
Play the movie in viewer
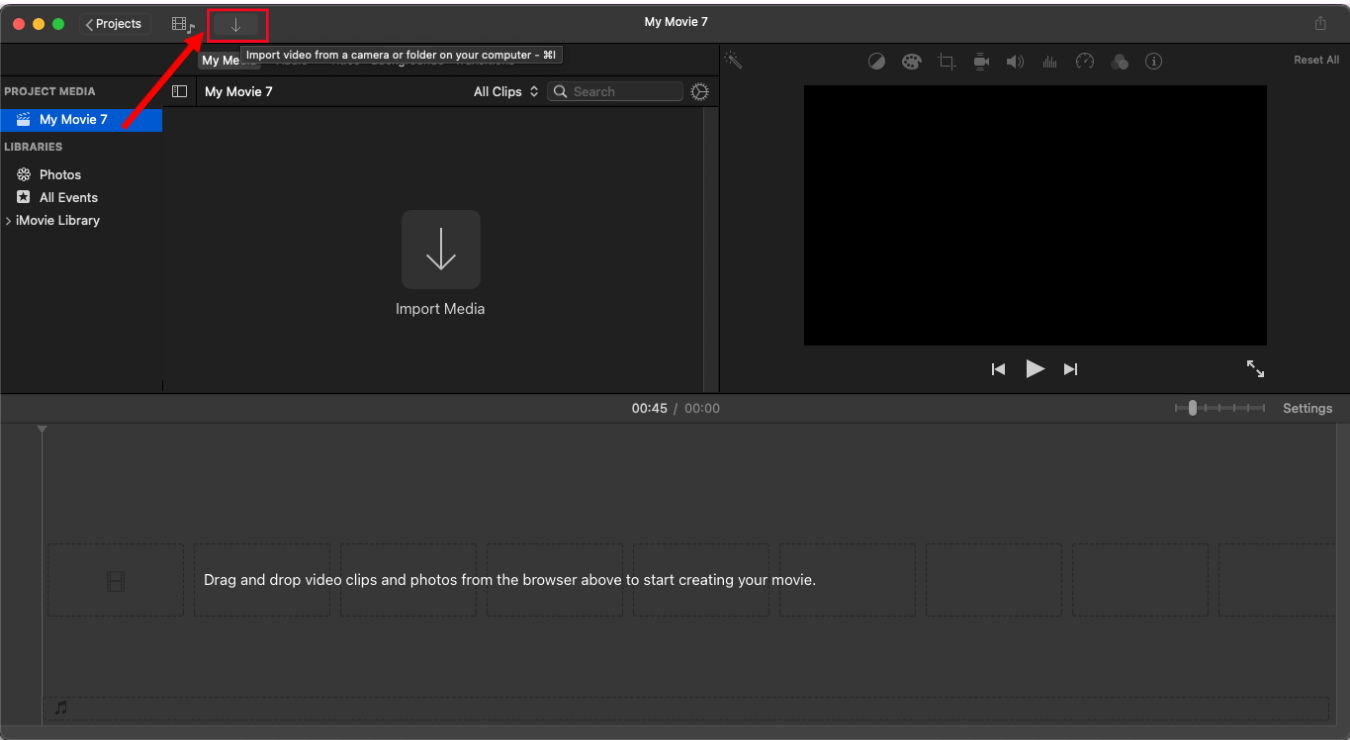pos(1035,369)
